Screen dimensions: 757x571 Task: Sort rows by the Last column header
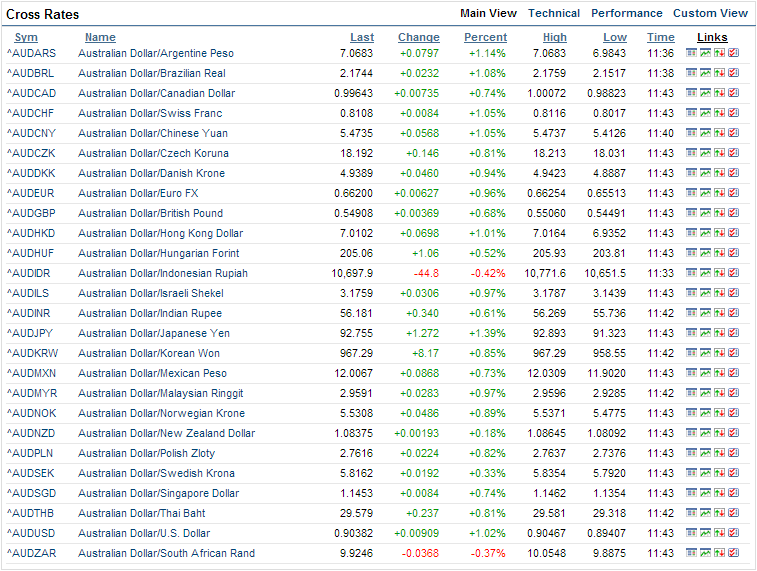[362, 37]
